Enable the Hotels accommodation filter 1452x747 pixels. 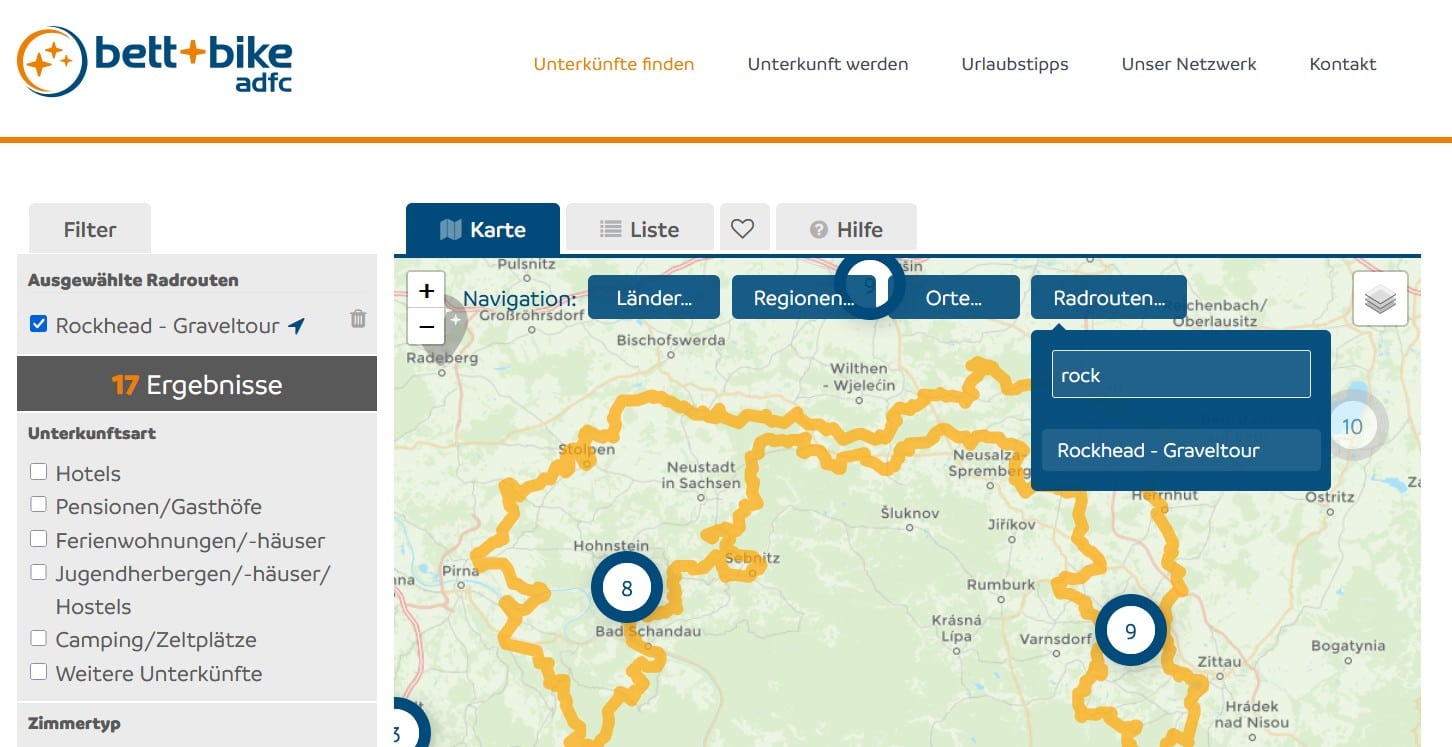[x=39, y=472]
